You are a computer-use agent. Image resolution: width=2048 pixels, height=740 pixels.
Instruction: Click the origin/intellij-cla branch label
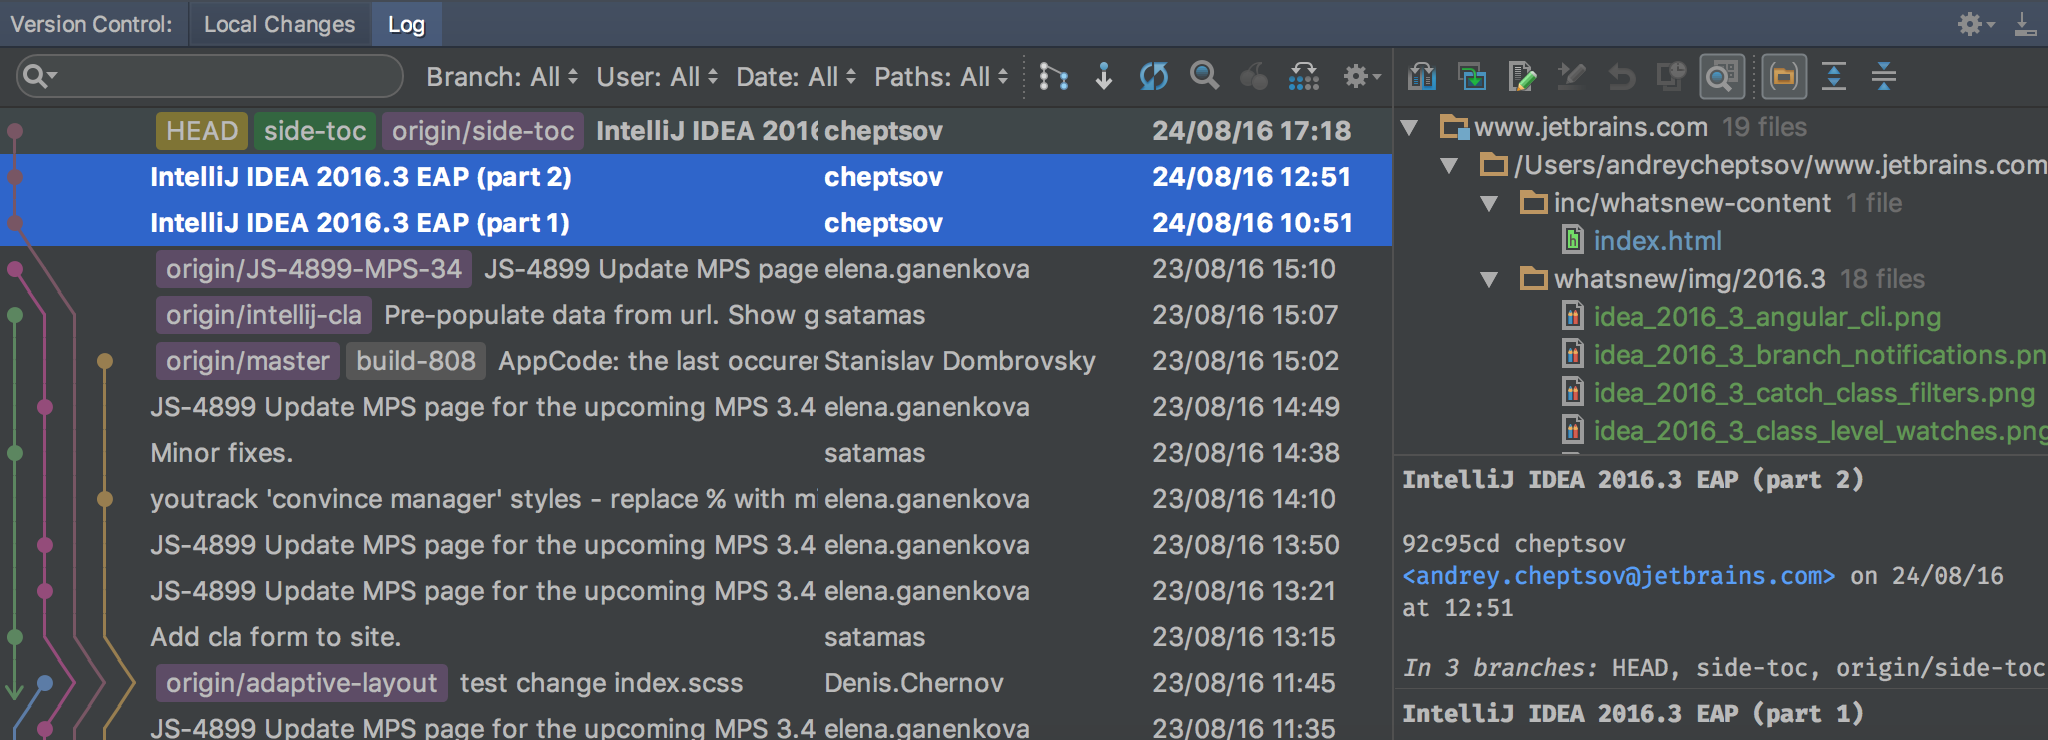[x=264, y=315]
